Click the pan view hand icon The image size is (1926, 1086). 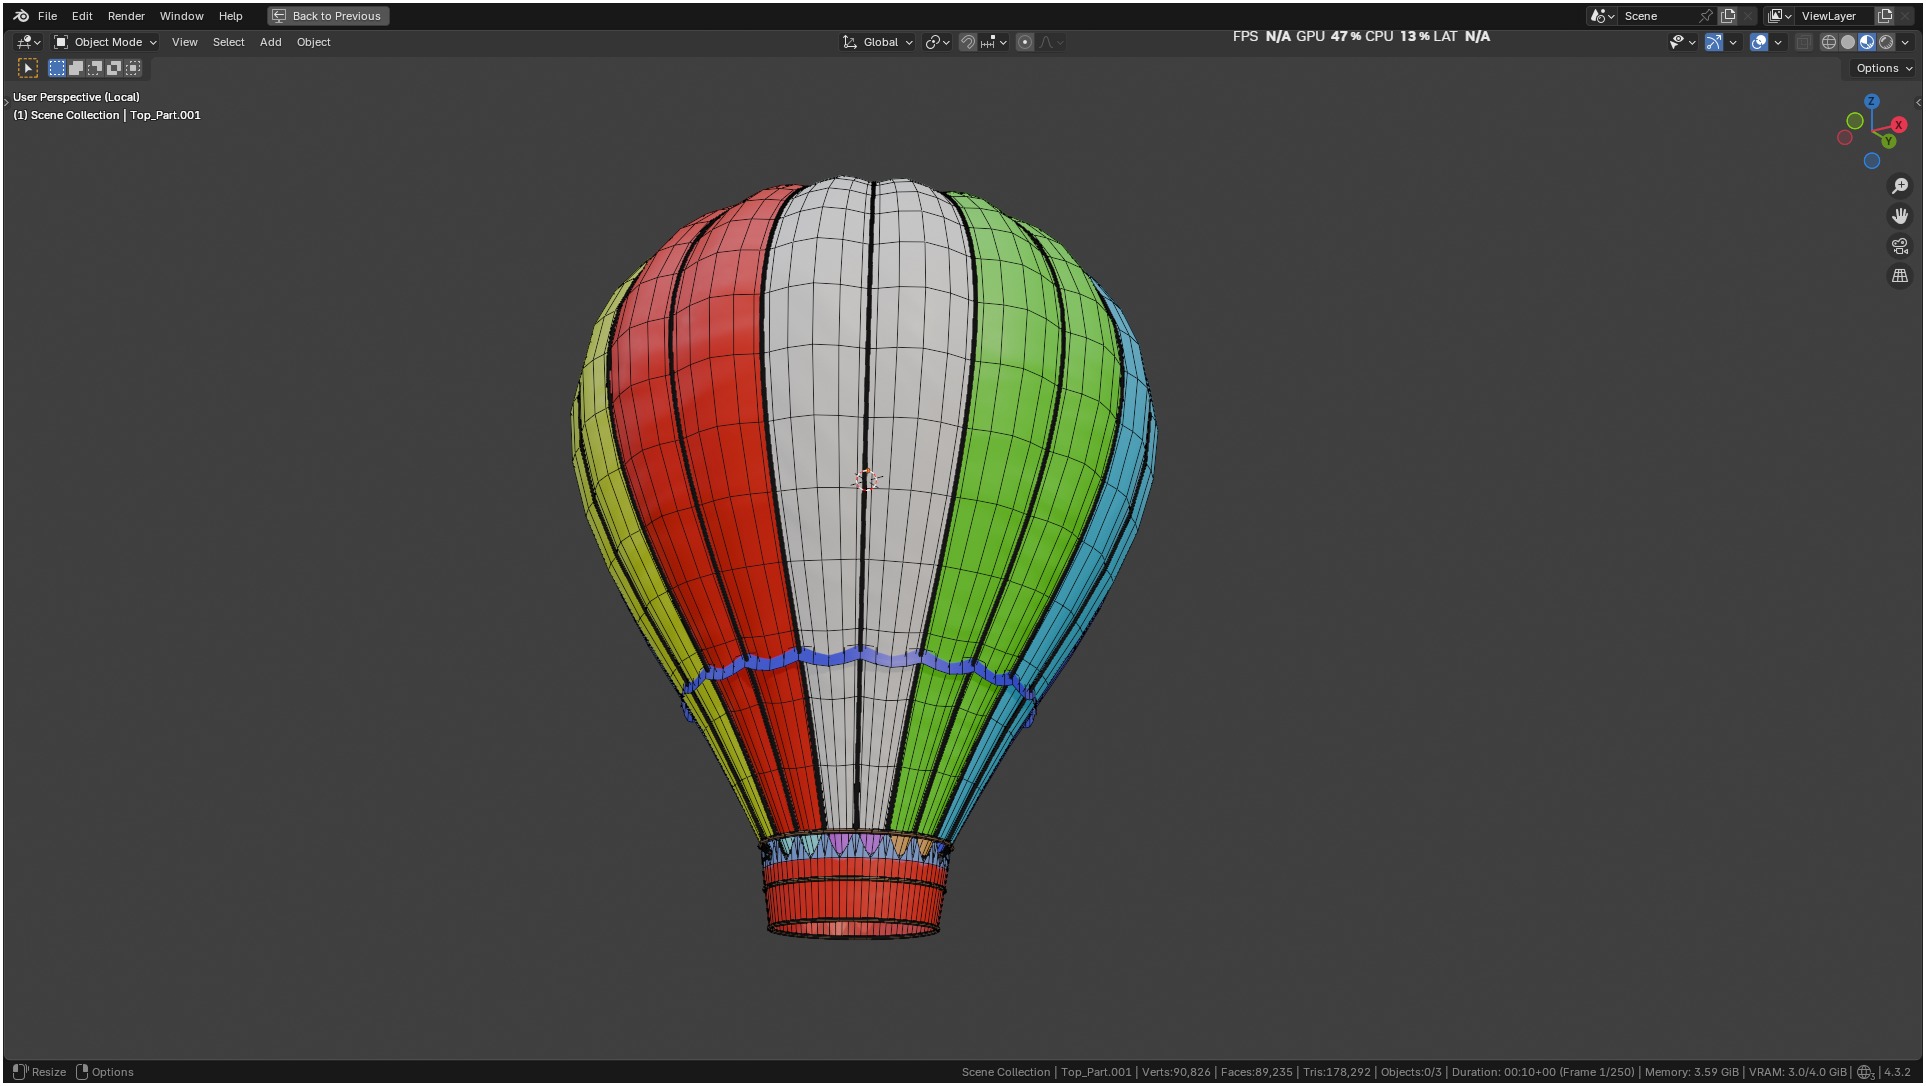pos(1900,216)
